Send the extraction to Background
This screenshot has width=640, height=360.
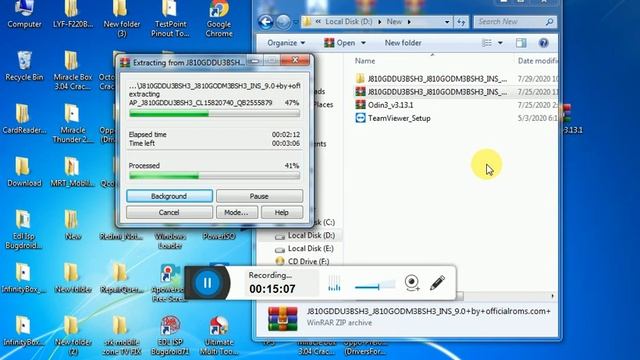(x=169, y=196)
